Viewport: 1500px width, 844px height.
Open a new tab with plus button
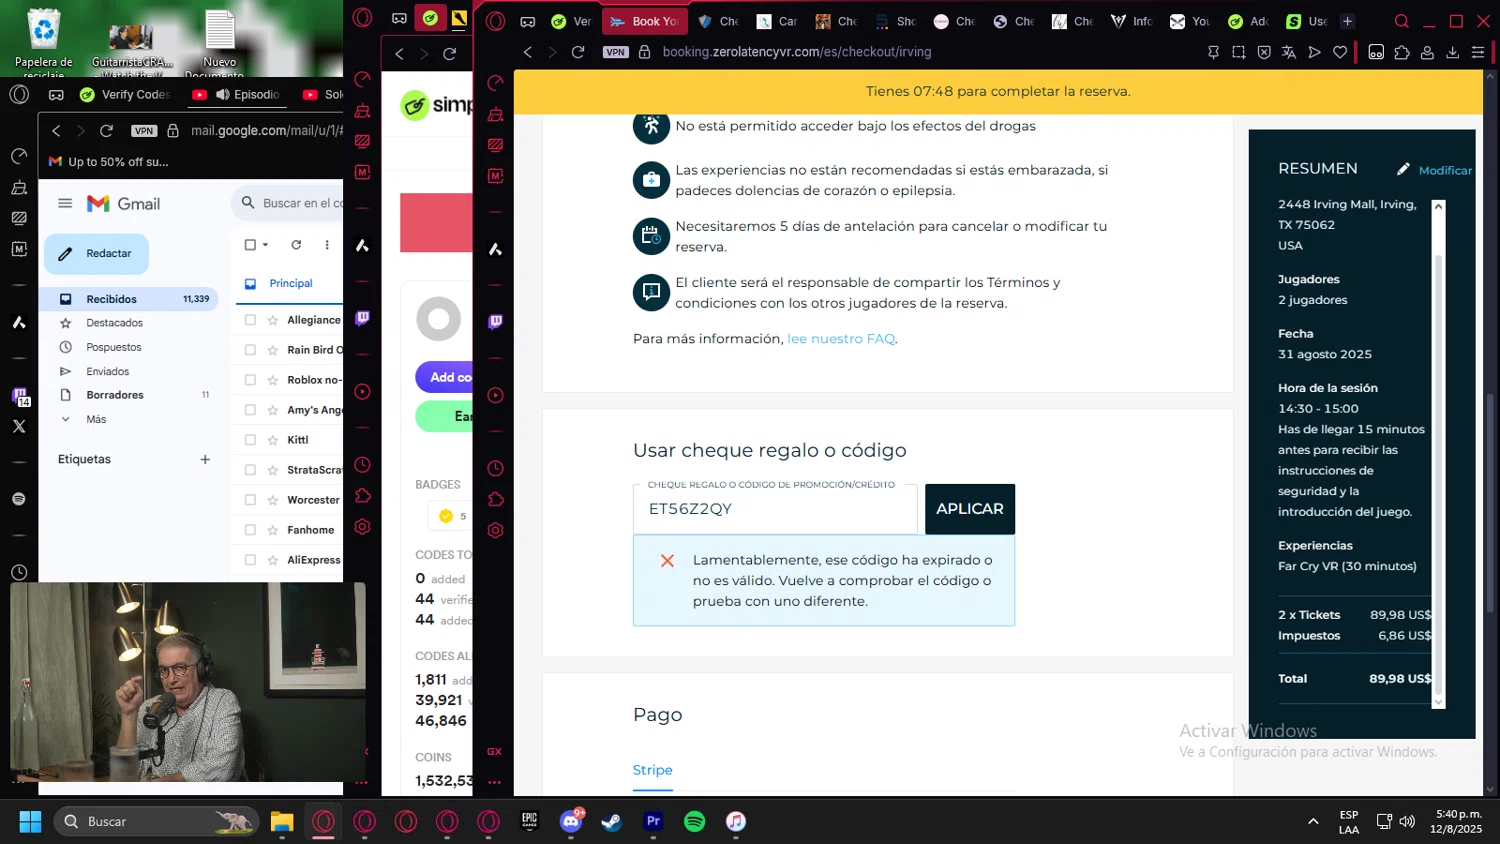coord(1348,21)
